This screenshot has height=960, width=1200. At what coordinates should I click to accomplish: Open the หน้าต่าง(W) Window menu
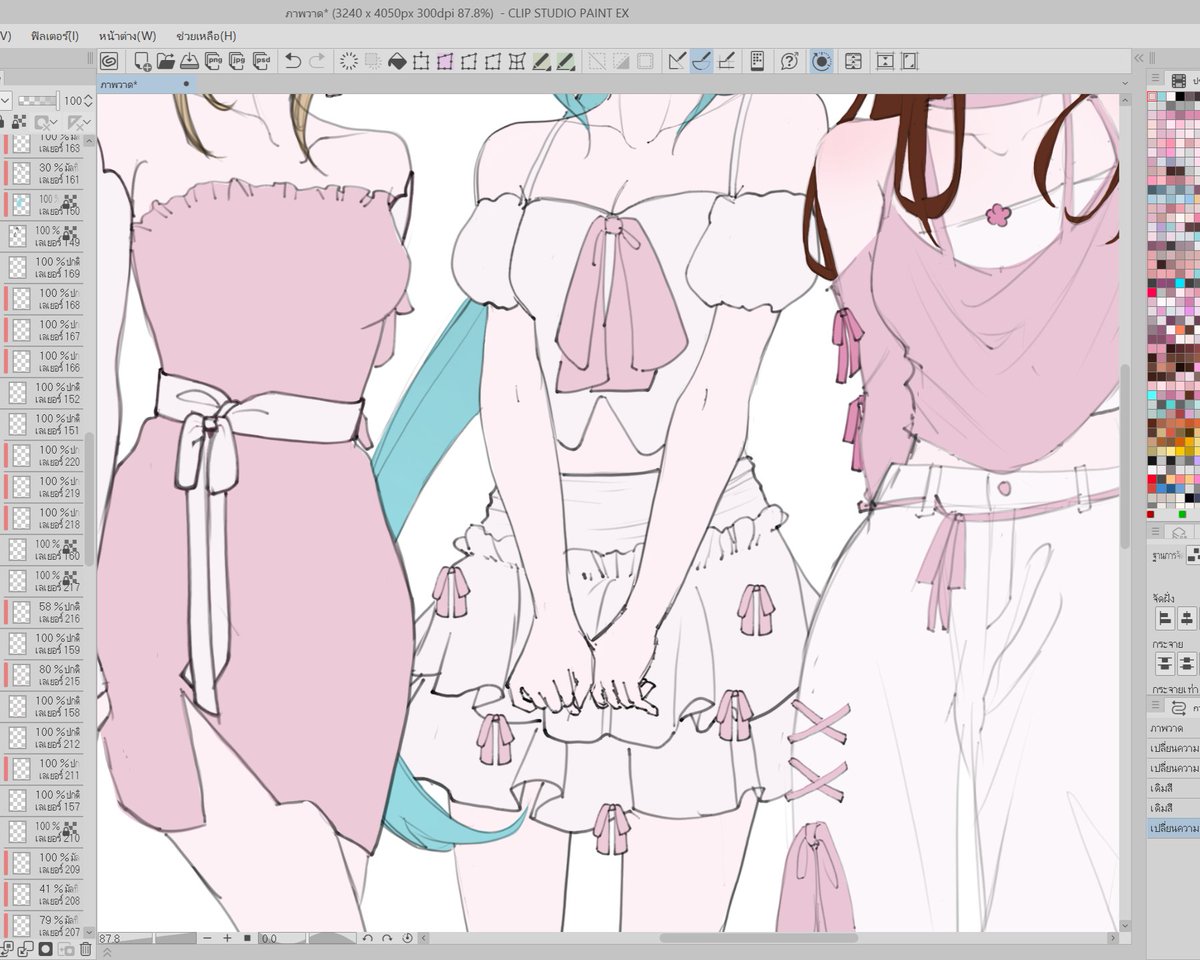tap(128, 36)
